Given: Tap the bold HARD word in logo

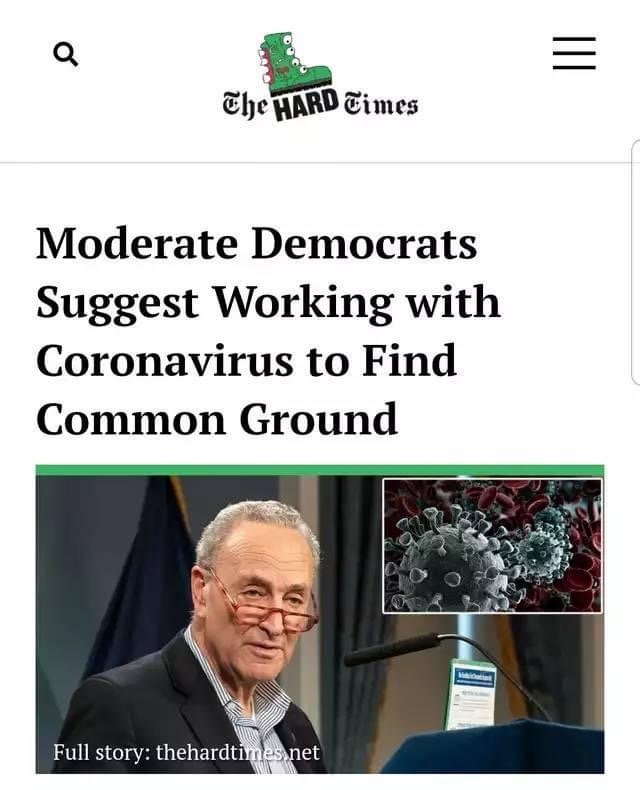Looking at the screenshot, I should [306, 105].
